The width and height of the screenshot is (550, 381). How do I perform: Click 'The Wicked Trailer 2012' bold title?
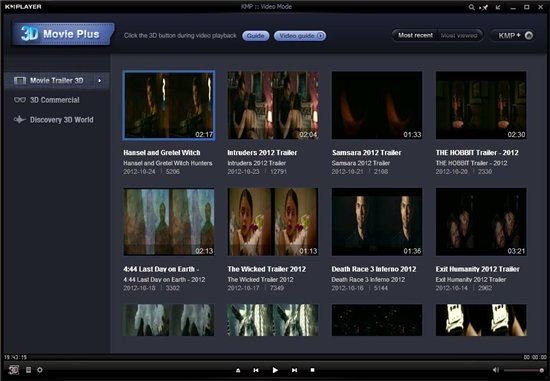(x=267, y=269)
